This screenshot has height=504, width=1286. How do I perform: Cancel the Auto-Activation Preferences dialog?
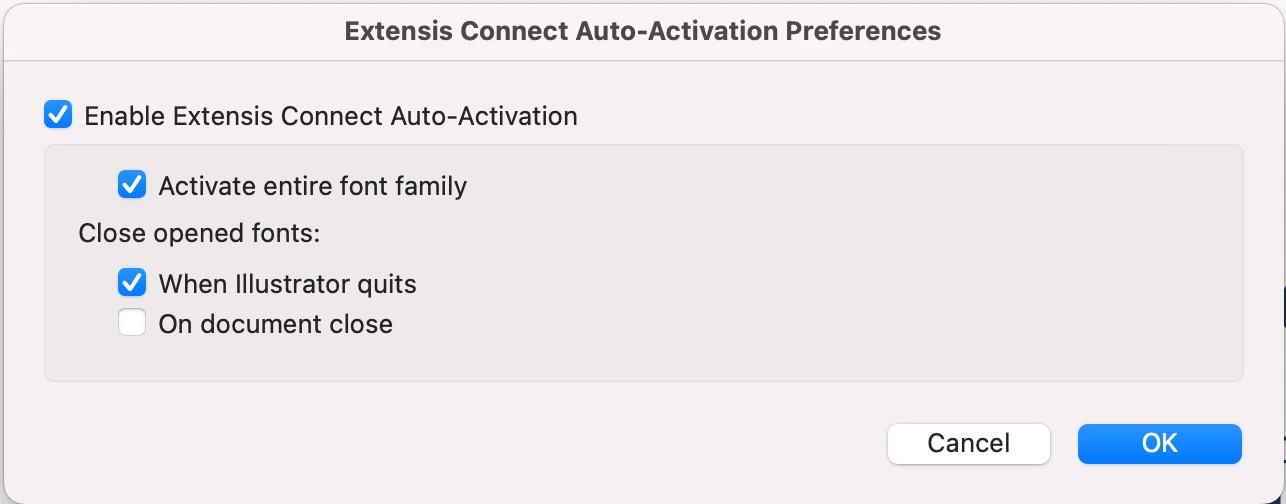(x=968, y=443)
